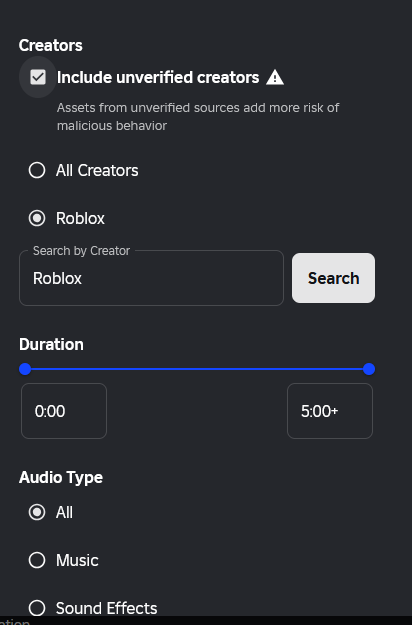Click the right handle of the Duration slider
Viewport: 412px width, 625px height.
(x=369, y=369)
